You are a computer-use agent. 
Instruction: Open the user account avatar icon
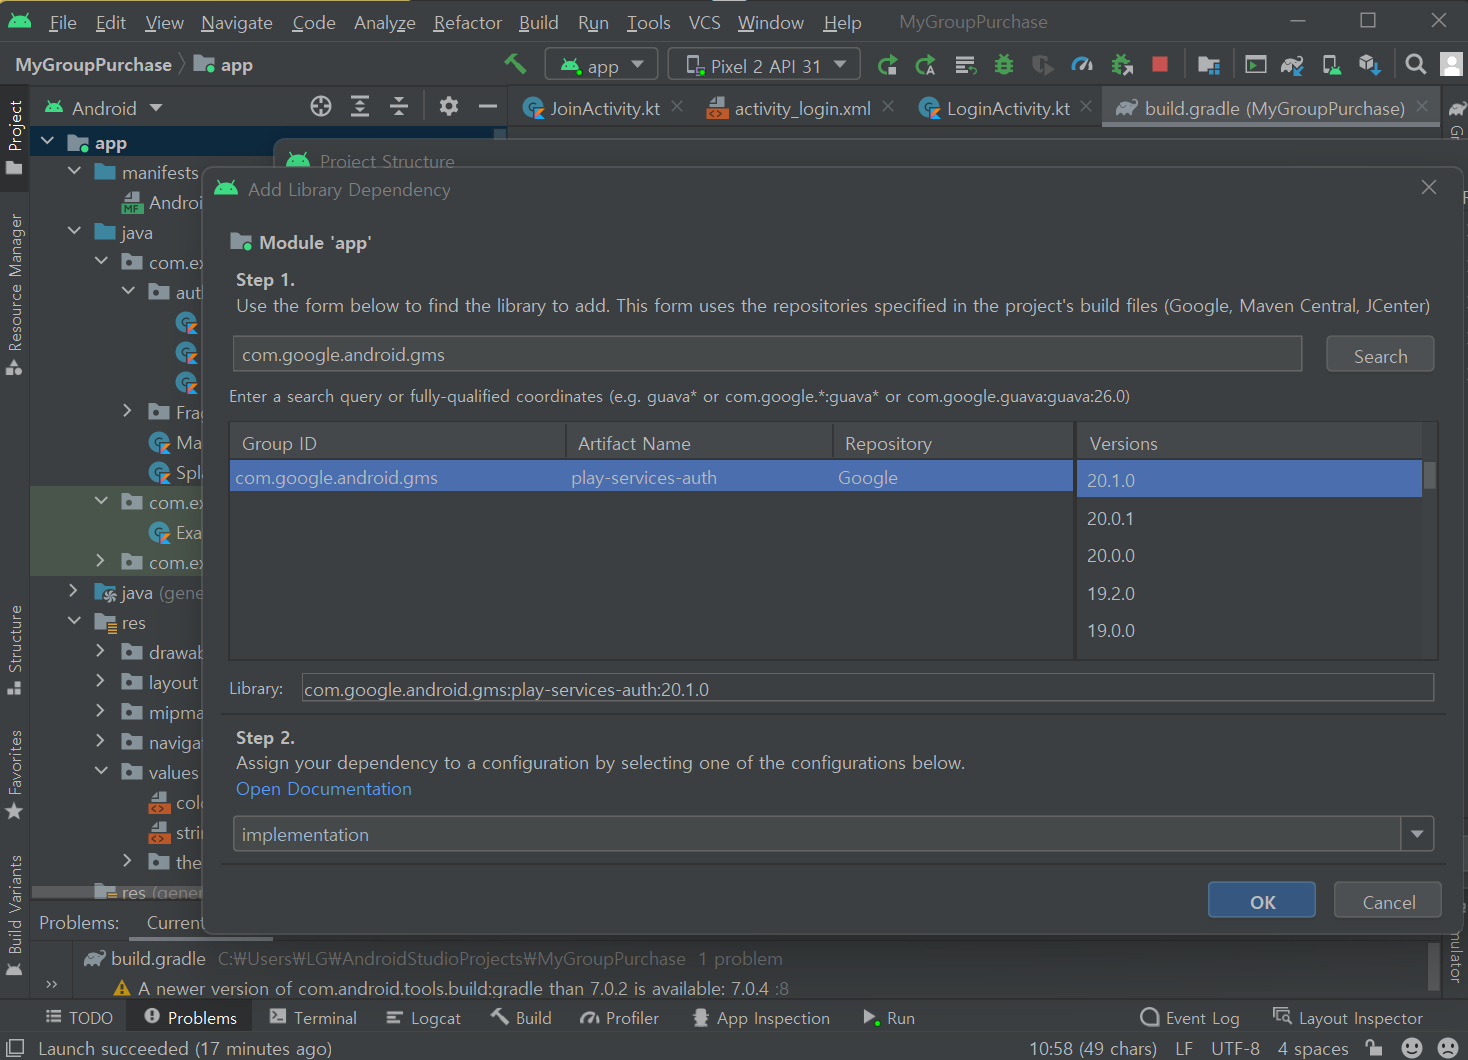click(x=1451, y=65)
